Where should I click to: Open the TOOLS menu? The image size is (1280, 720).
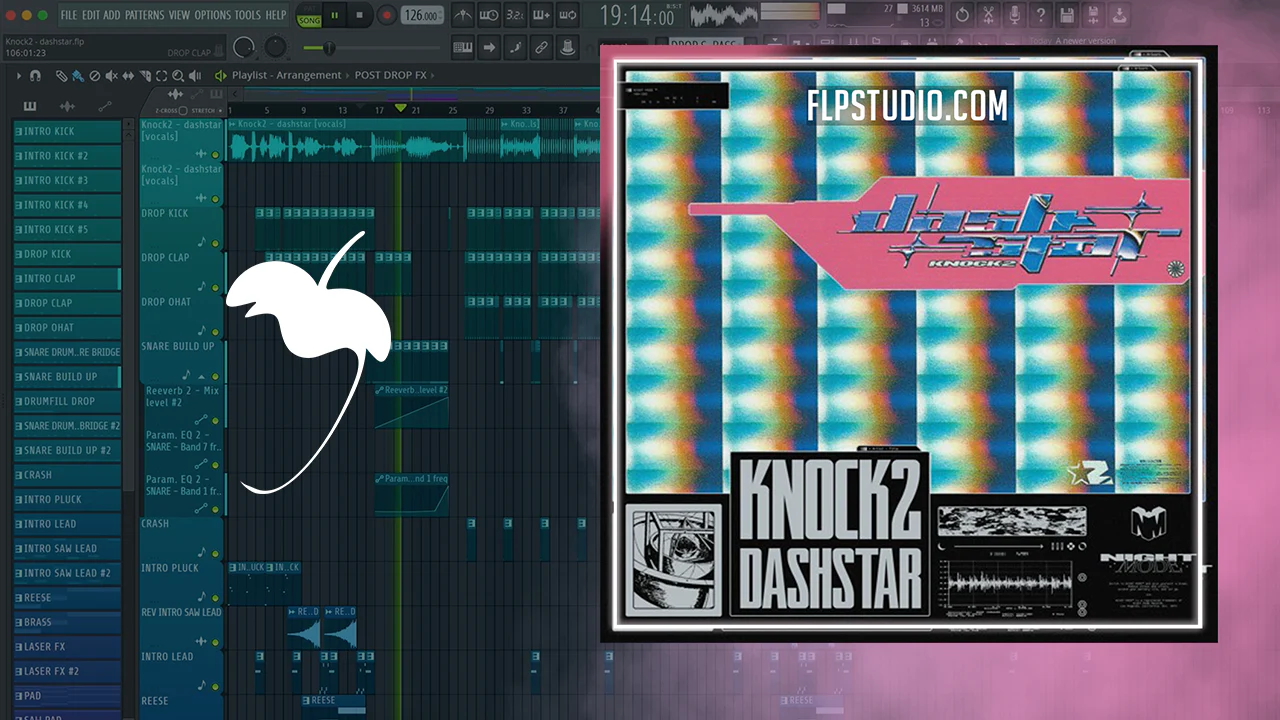(249, 15)
